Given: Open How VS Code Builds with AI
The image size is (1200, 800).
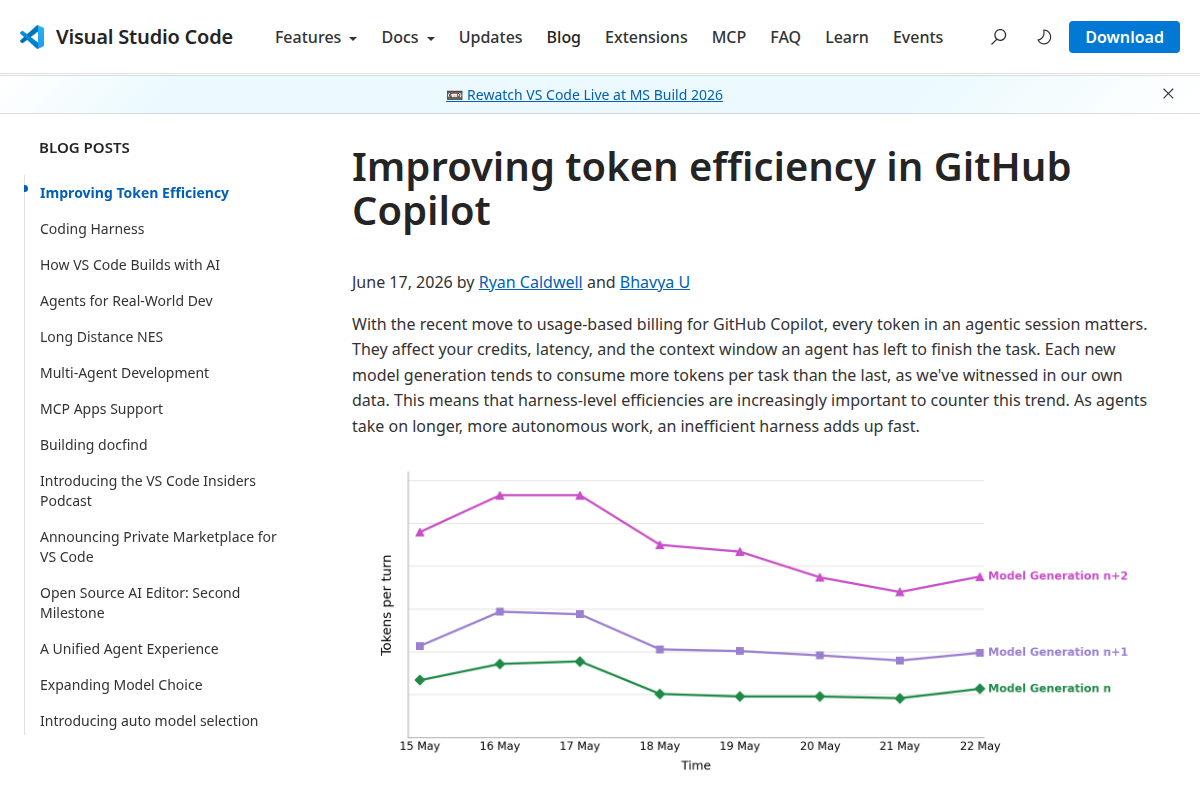Looking at the screenshot, I should [130, 265].
